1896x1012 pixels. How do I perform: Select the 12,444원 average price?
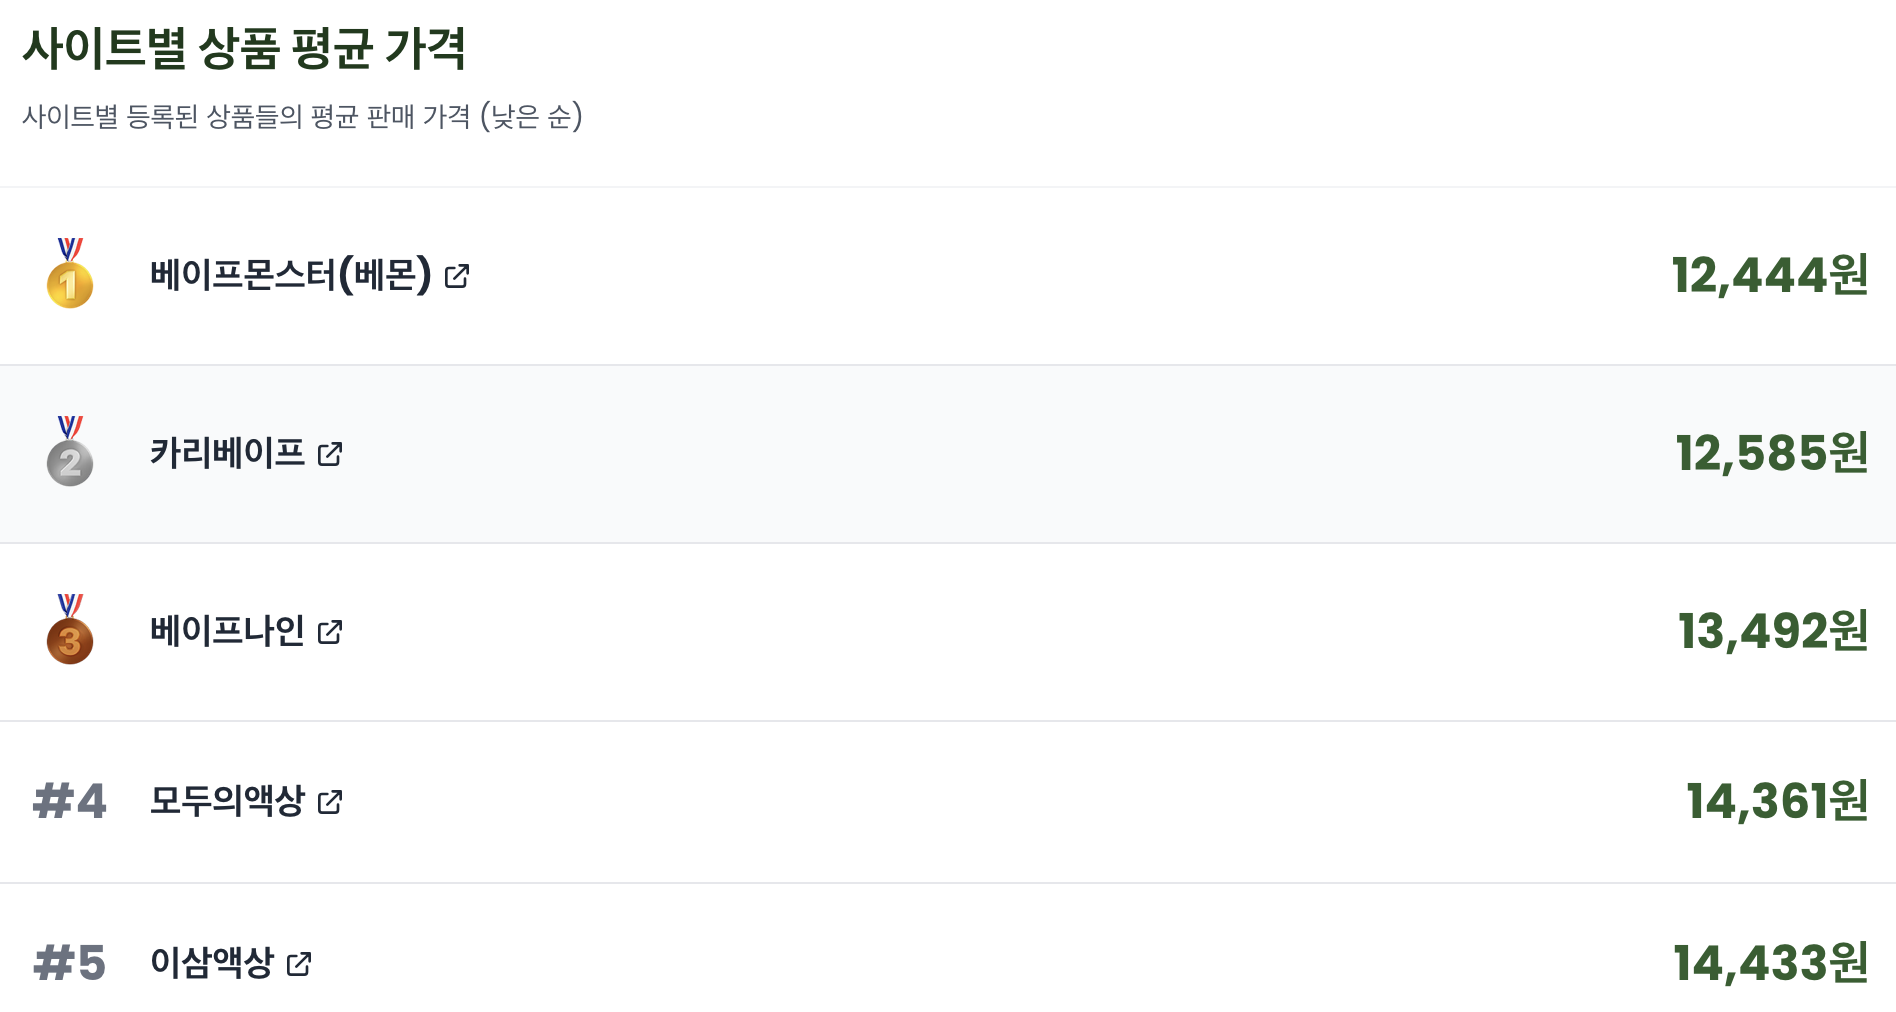click(1770, 275)
